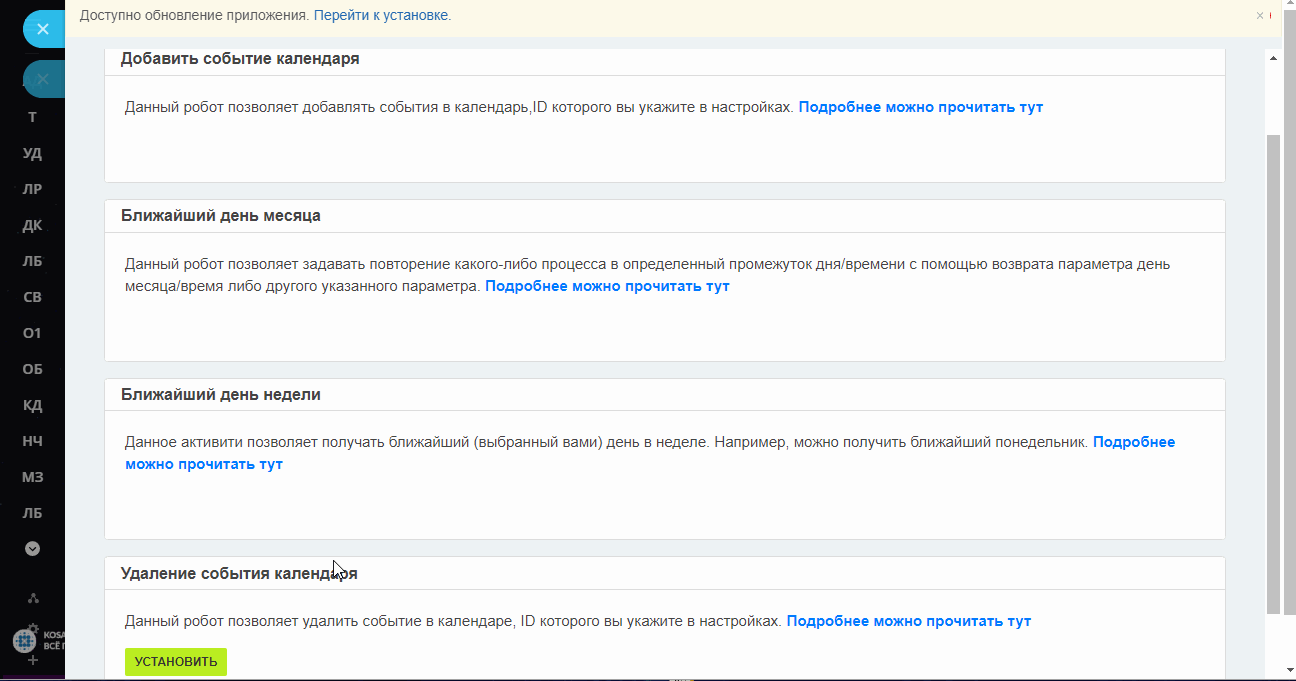The height and width of the screenshot is (681, 1296).
Task: Open the КД sidebar item
Action: (x=32, y=405)
